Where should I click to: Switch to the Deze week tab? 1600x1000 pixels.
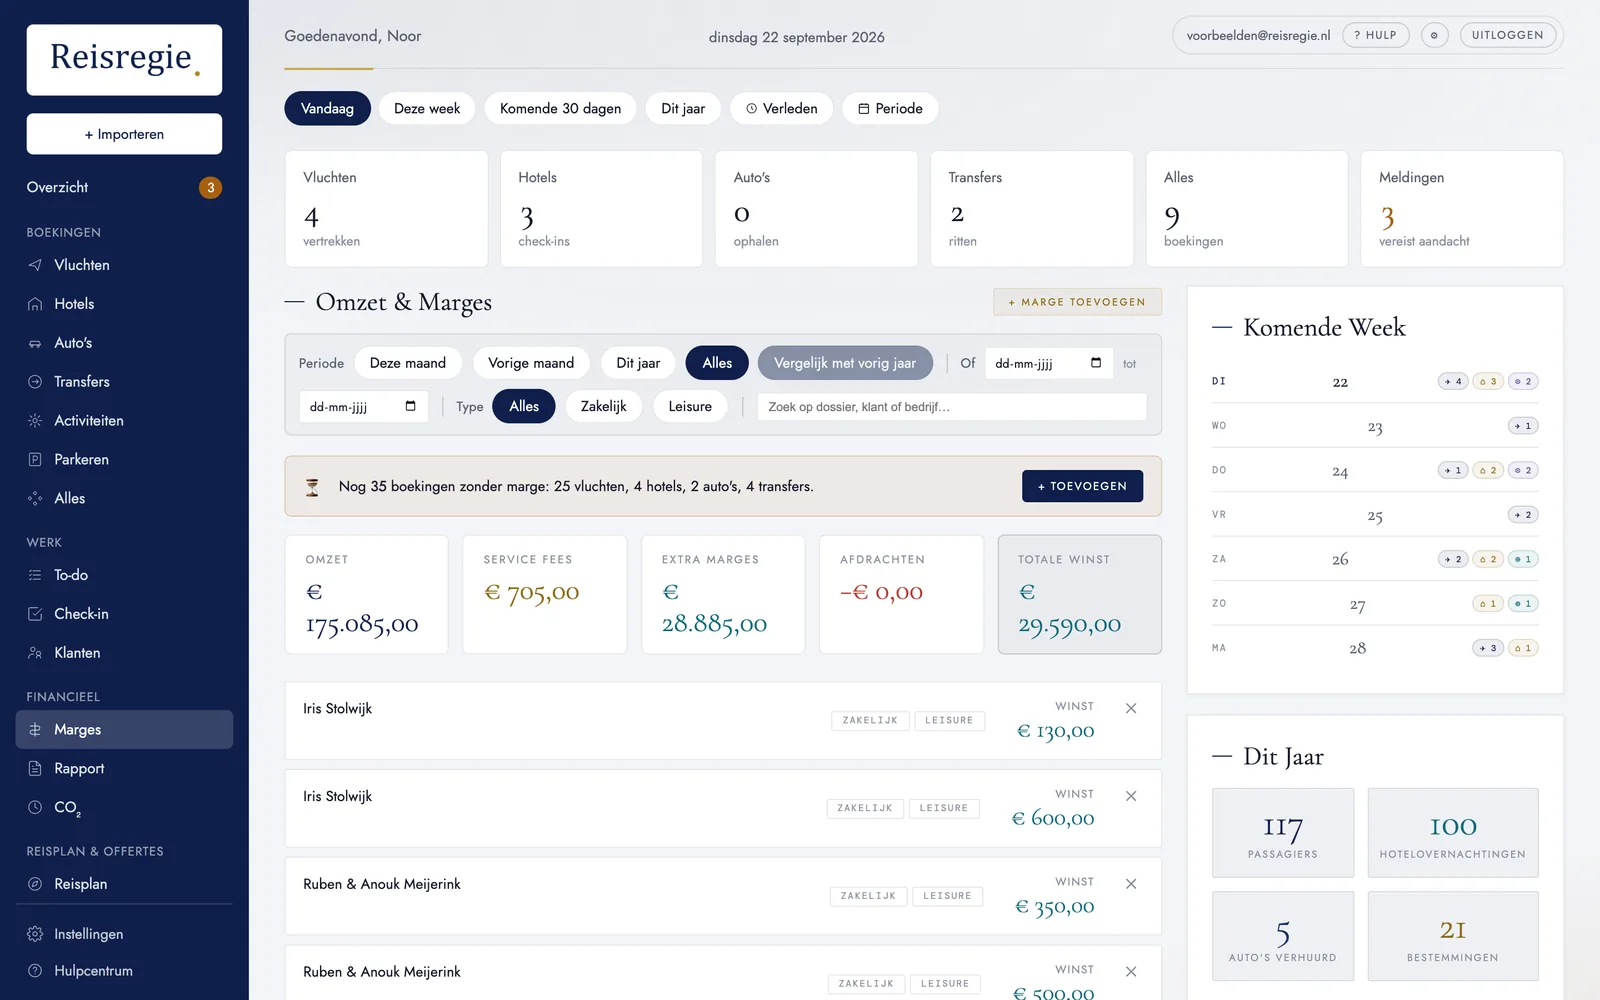click(x=427, y=108)
